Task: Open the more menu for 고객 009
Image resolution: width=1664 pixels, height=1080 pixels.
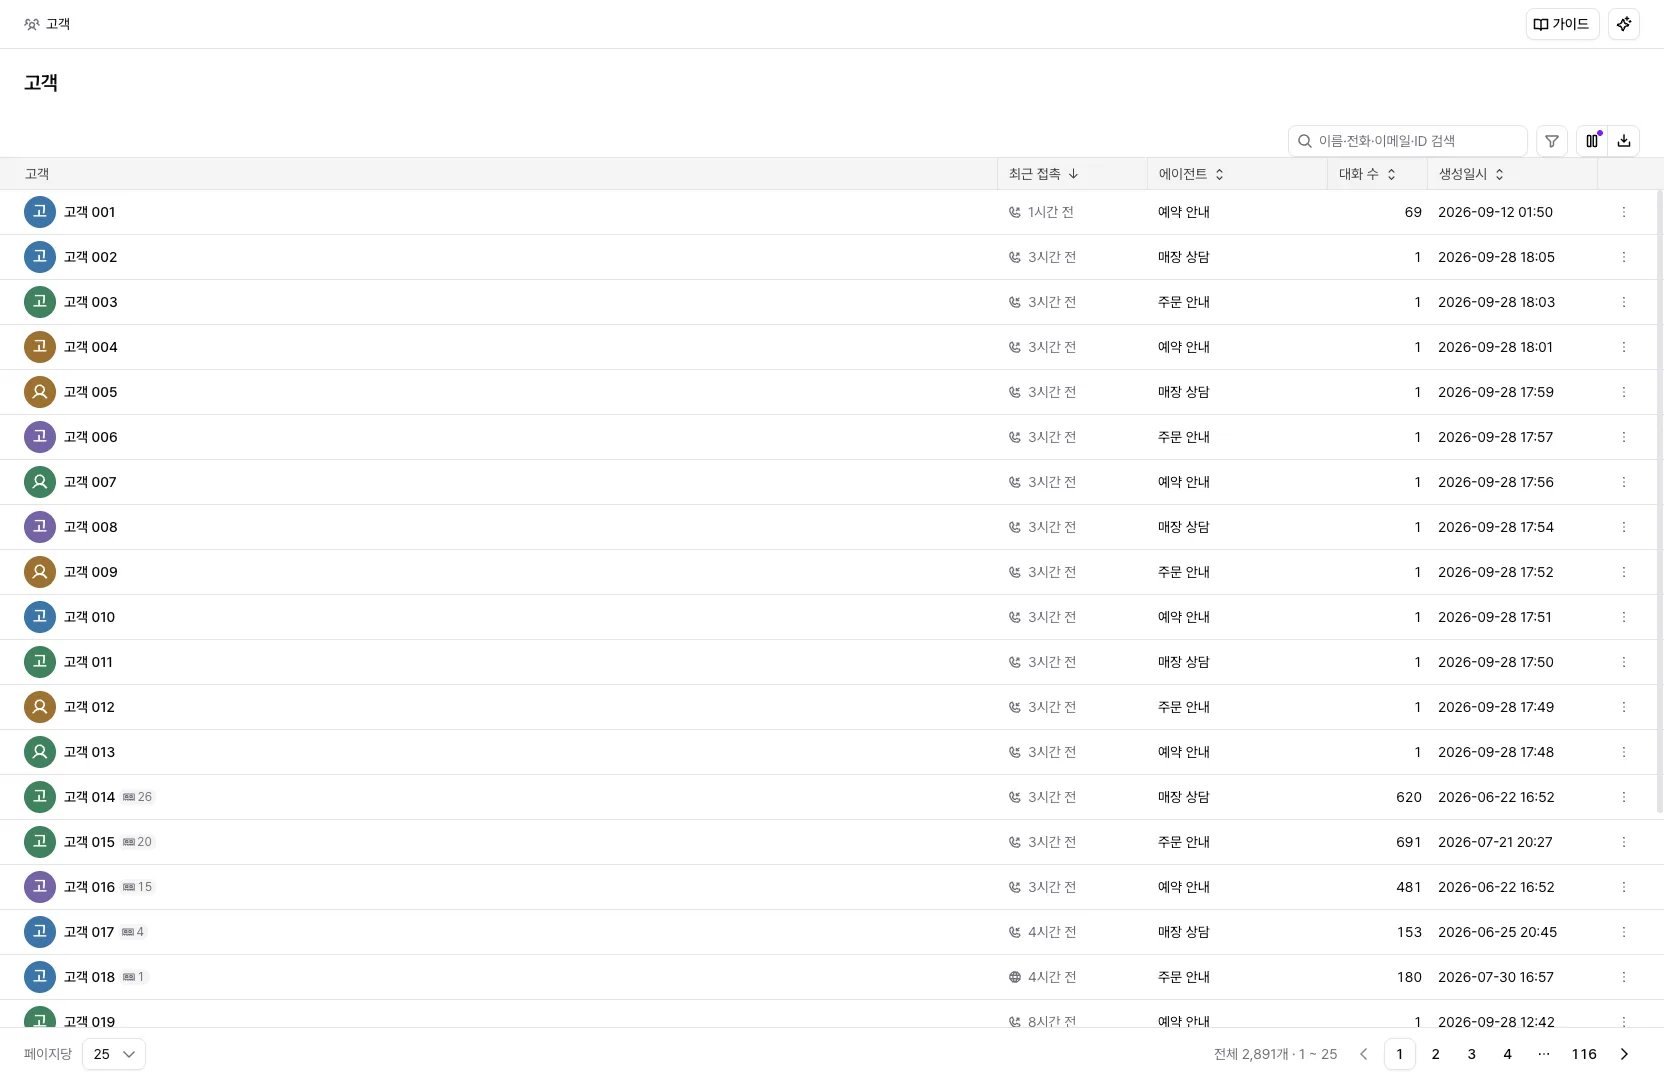Action: (x=1624, y=572)
